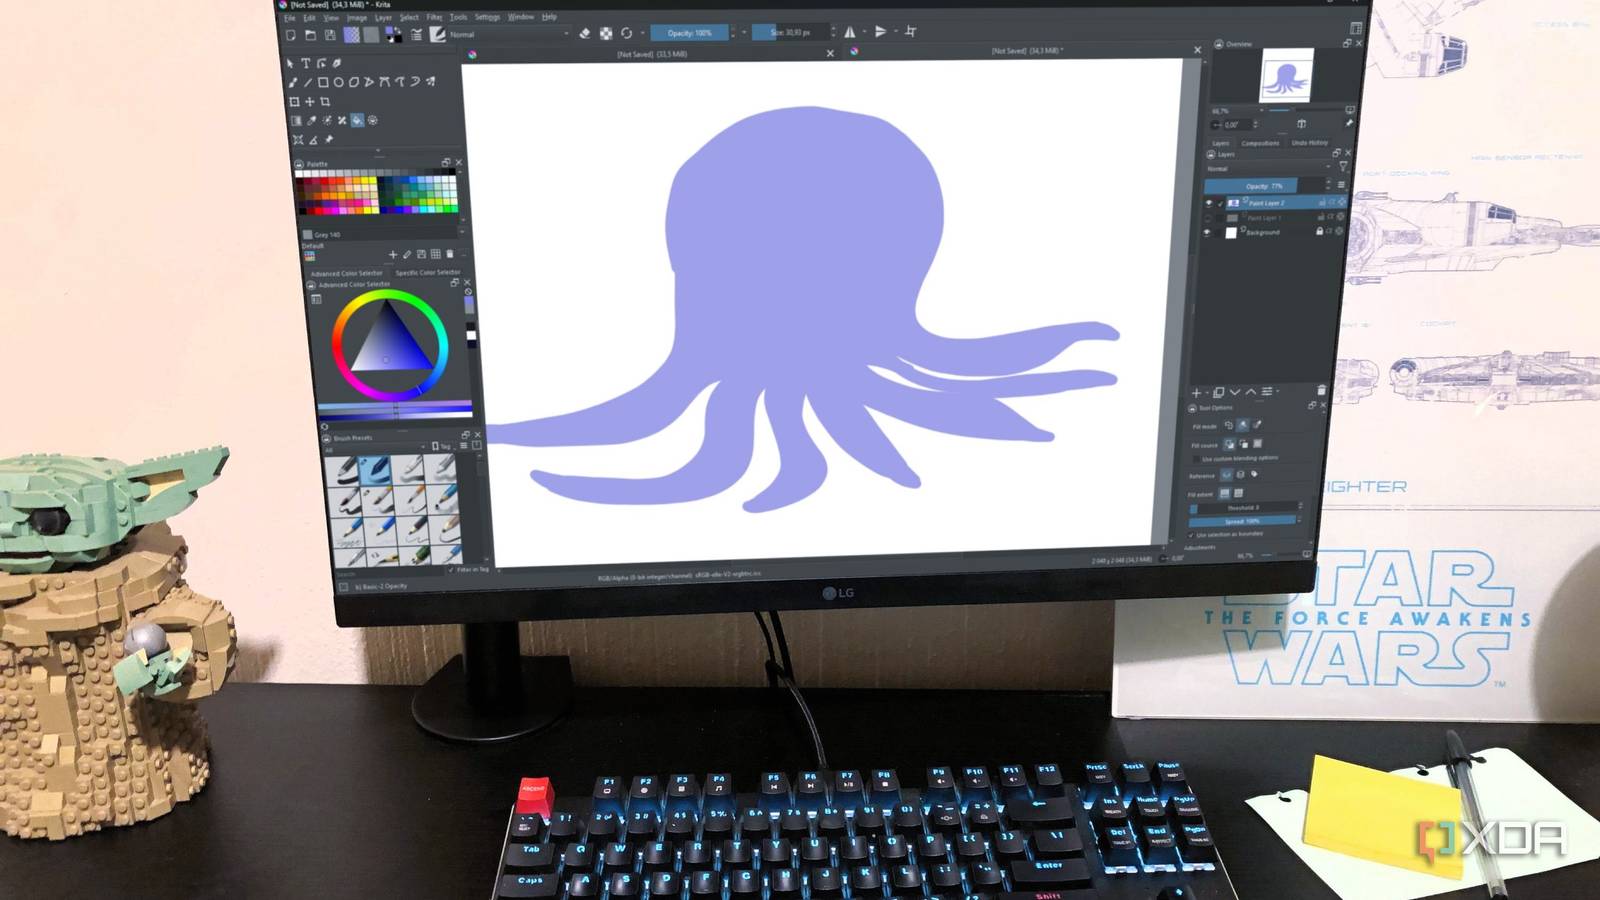
Task: Click the preserve alpha checkerboard icon
Action: coord(606,33)
